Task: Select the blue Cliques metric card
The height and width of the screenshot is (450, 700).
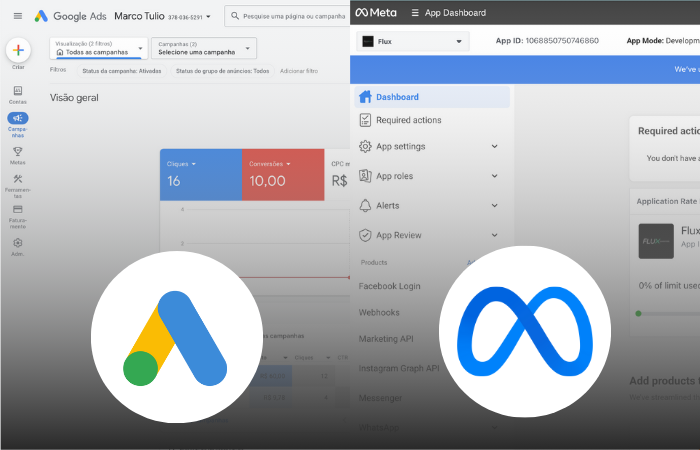Action: (x=201, y=175)
